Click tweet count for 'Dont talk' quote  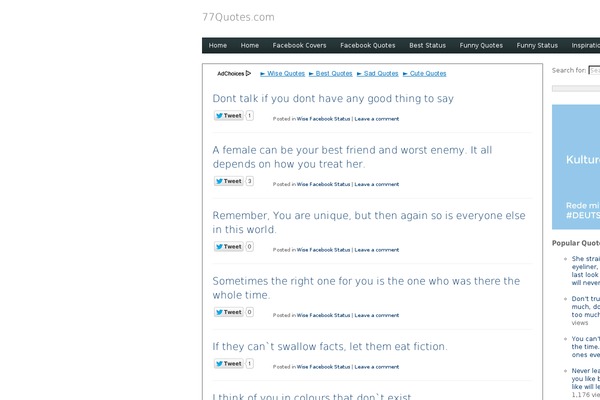coord(249,116)
